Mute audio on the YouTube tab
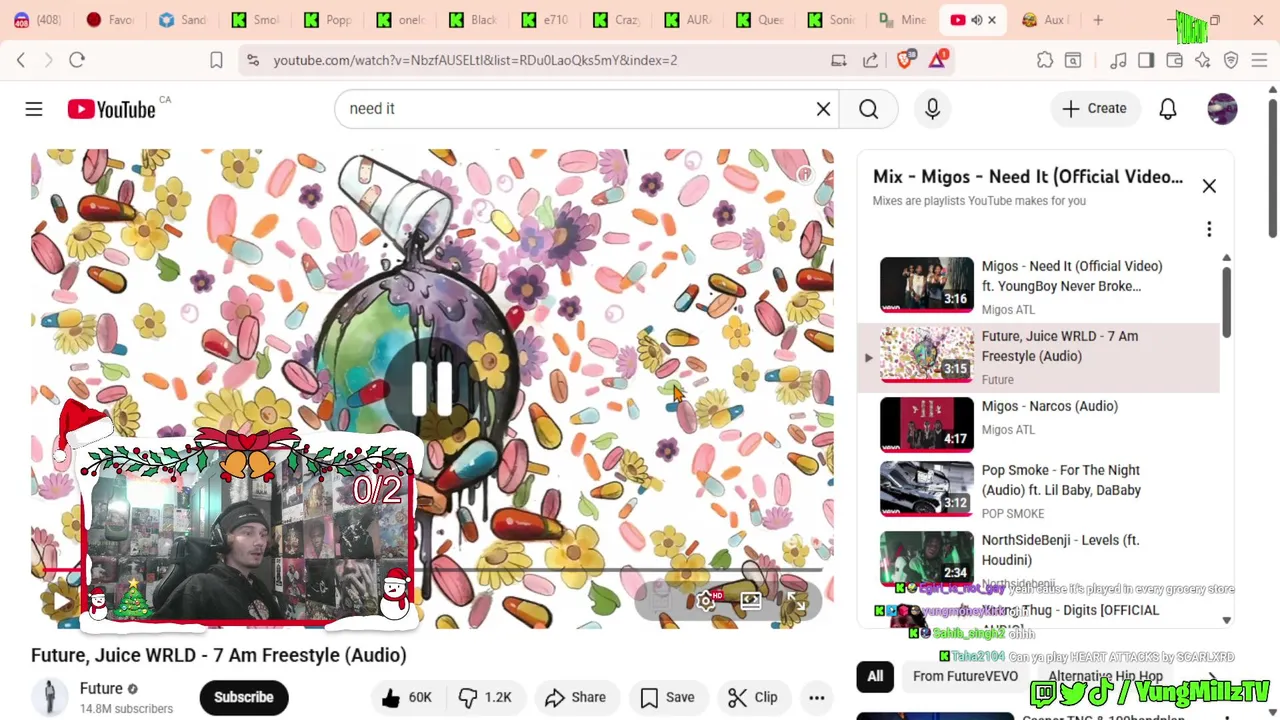Image resolution: width=1280 pixels, height=720 pixels. [977, 20]
